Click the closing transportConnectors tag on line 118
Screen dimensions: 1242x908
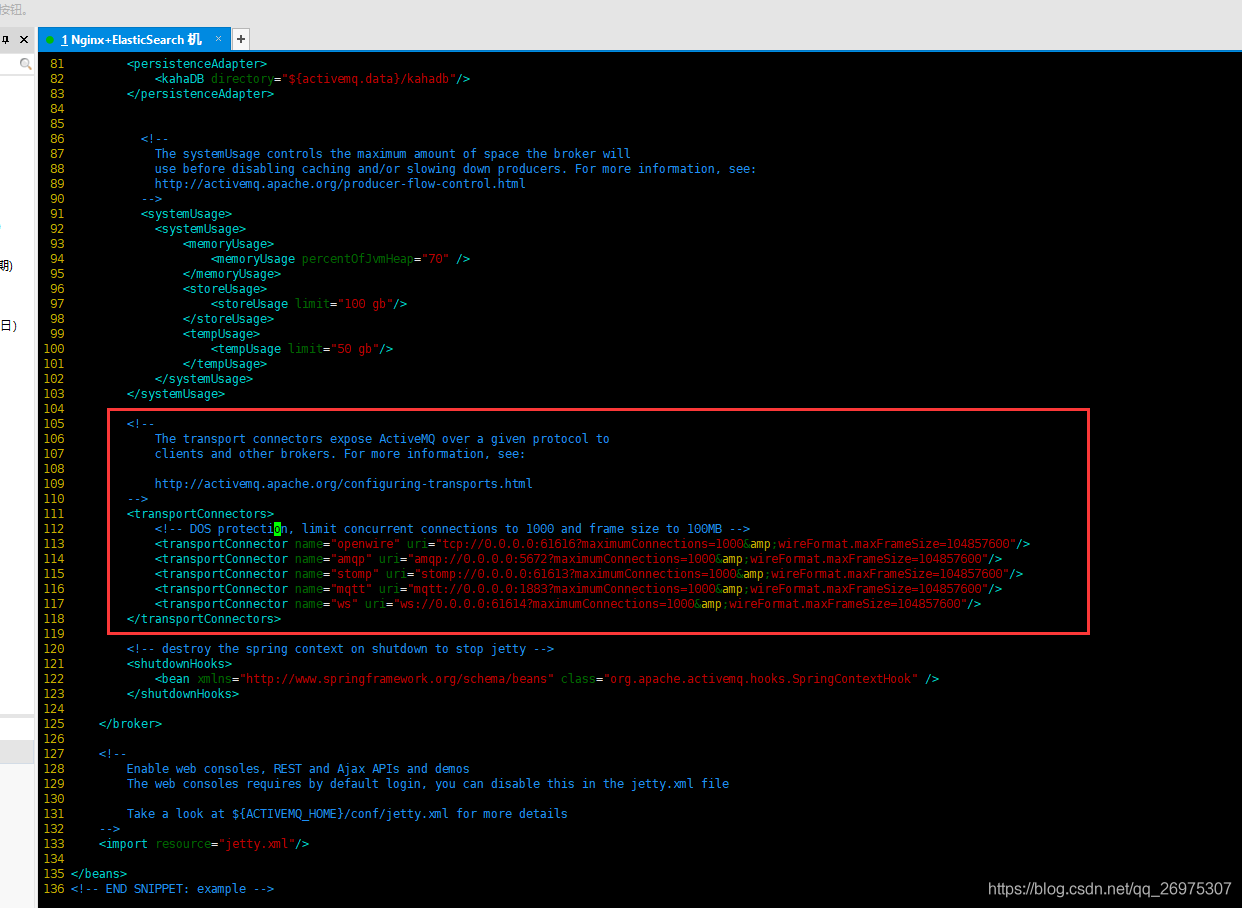[x=204, y=619]
